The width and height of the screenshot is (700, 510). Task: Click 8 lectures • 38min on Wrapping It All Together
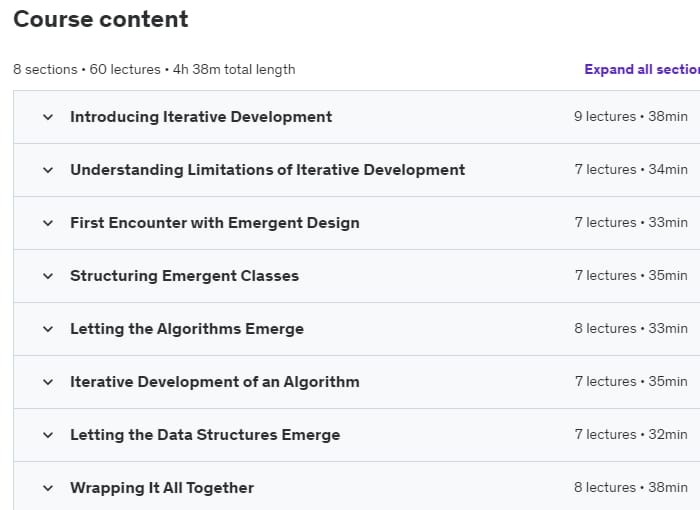click(630, 488)
